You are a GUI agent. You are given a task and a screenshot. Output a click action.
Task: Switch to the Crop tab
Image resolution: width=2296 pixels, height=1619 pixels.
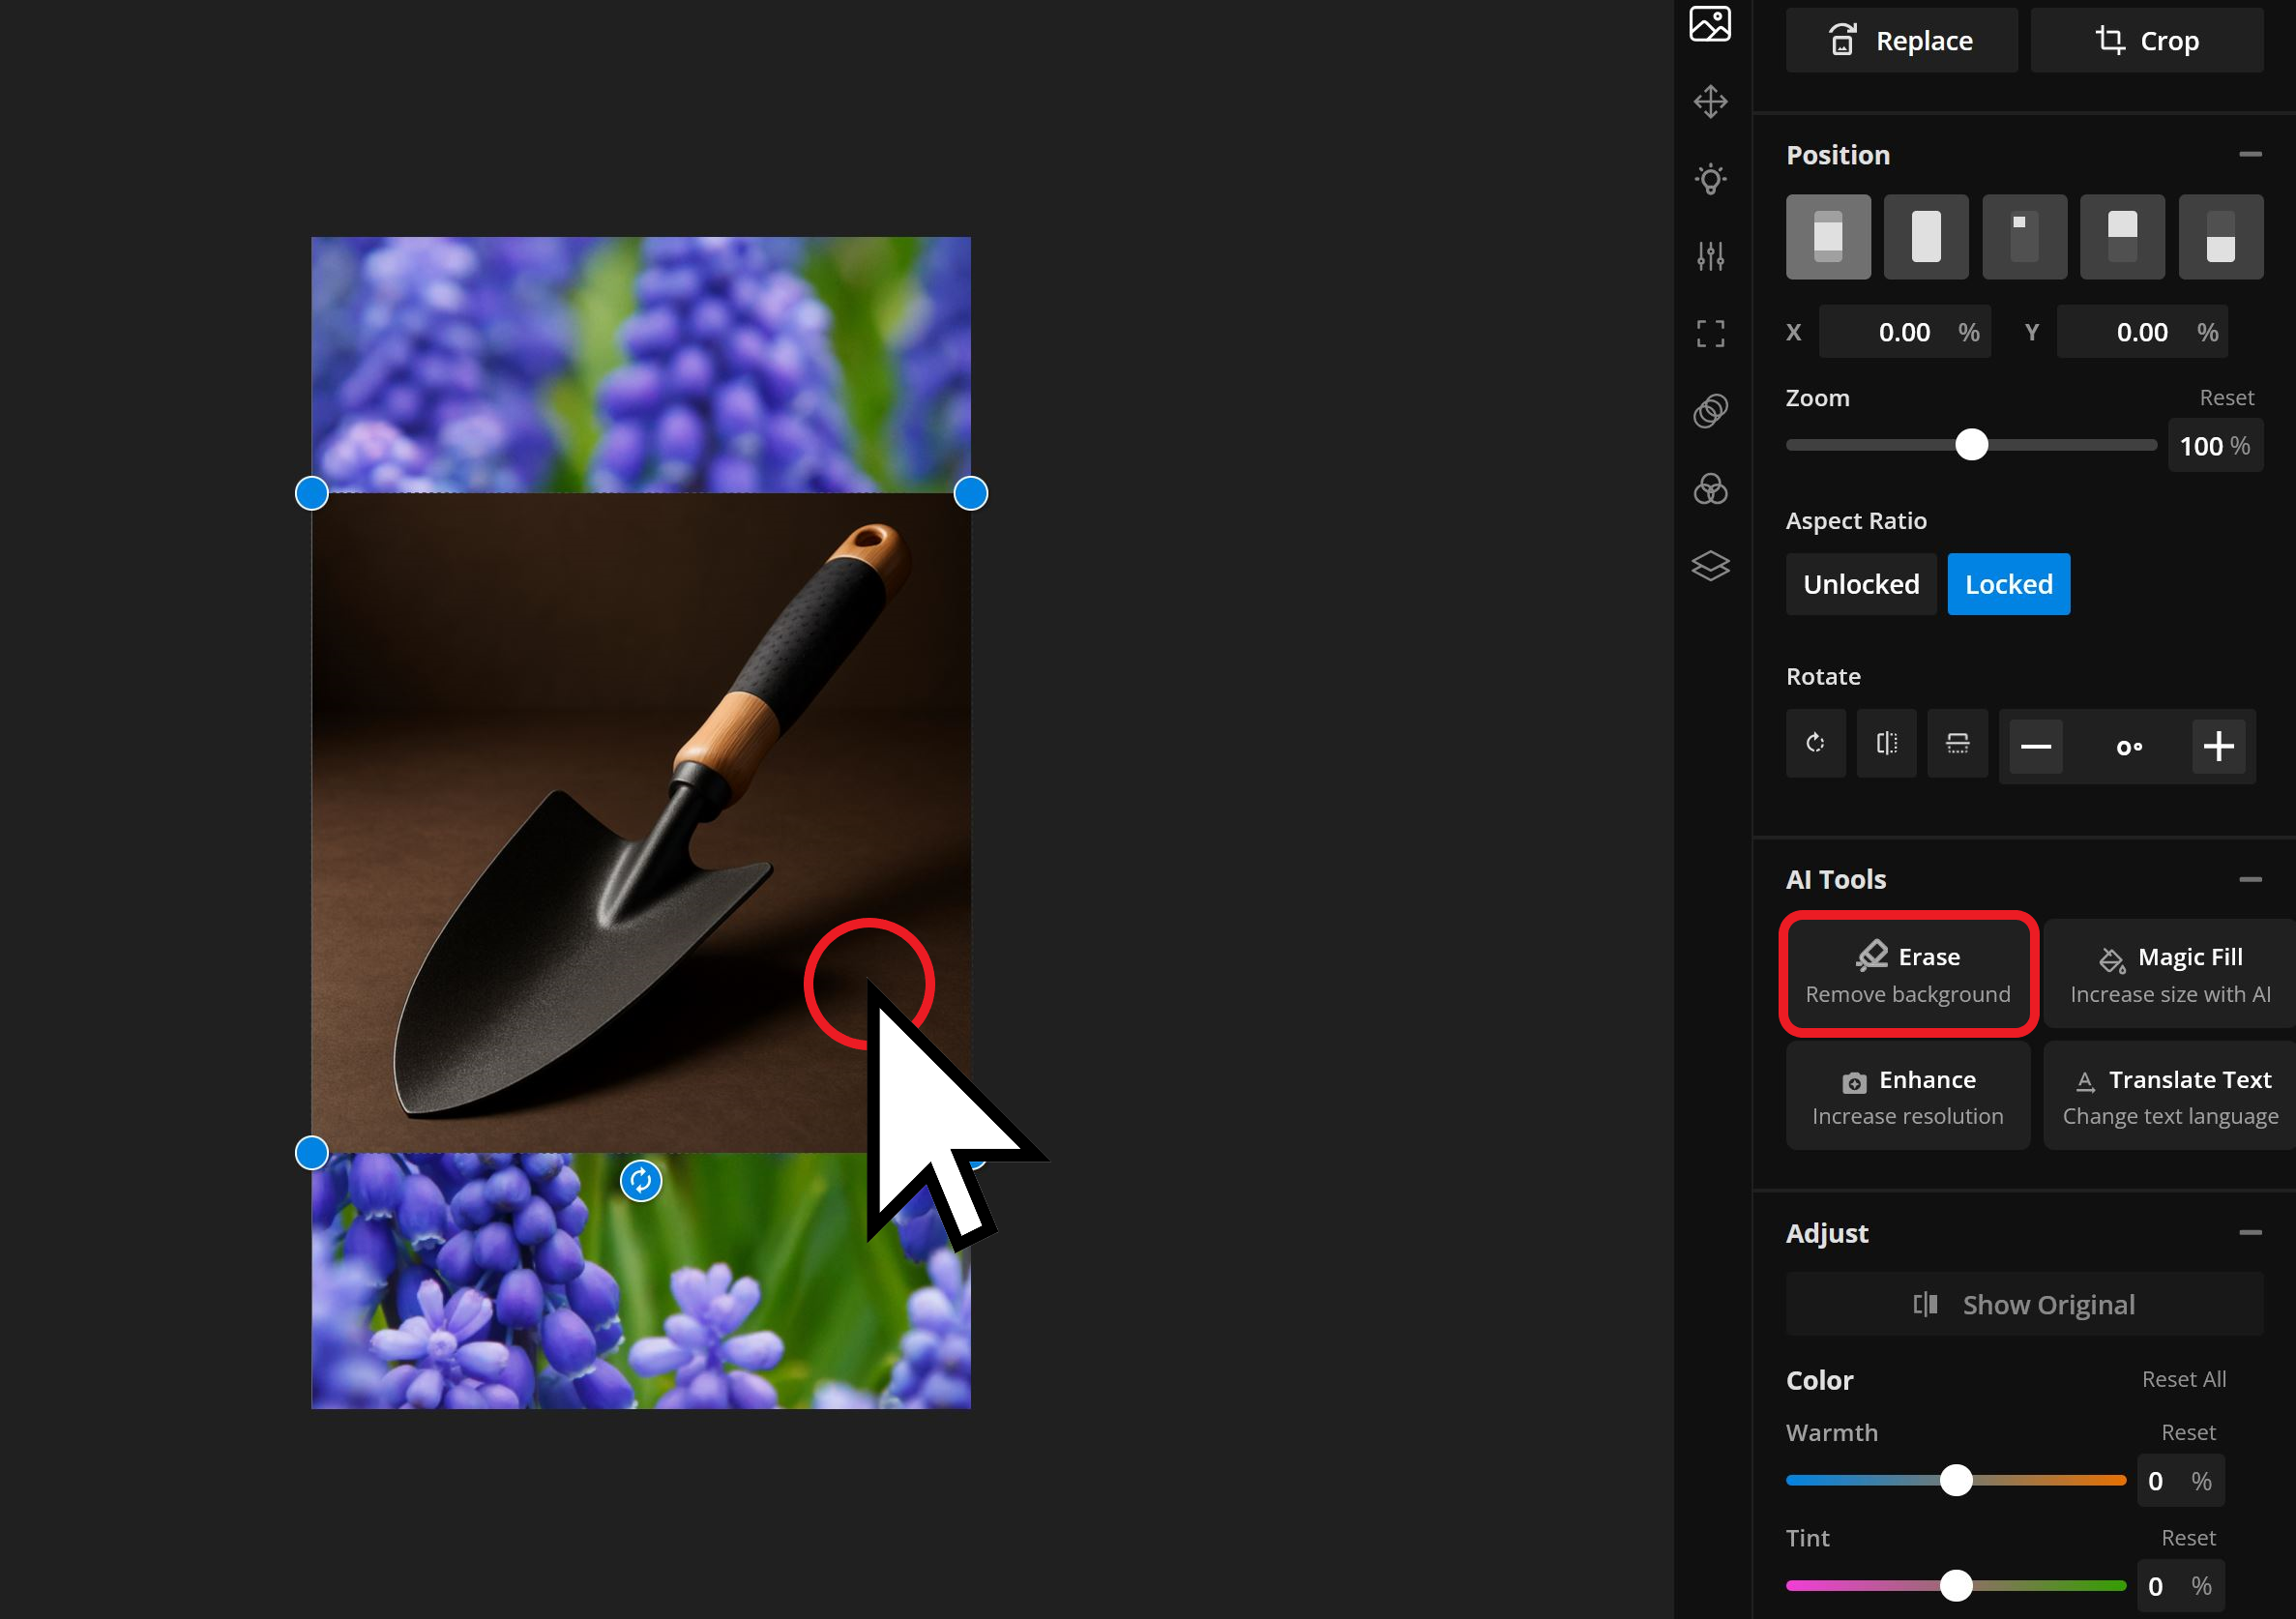tap(2146, 40)
